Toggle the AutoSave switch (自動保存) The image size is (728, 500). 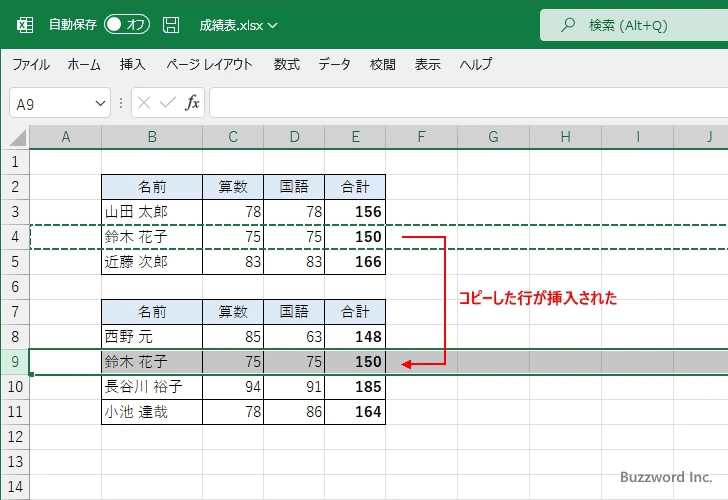tap(127, 24)
